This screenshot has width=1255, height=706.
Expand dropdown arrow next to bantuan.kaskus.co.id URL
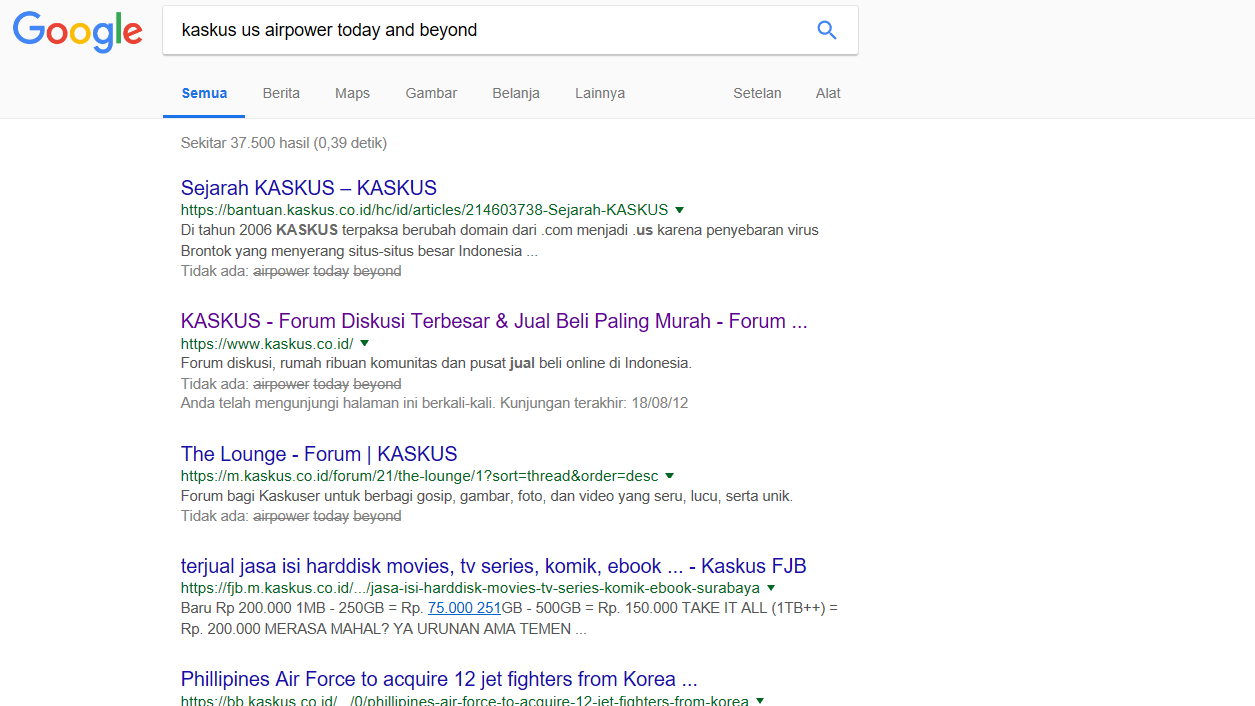click(x=680, y=210)
